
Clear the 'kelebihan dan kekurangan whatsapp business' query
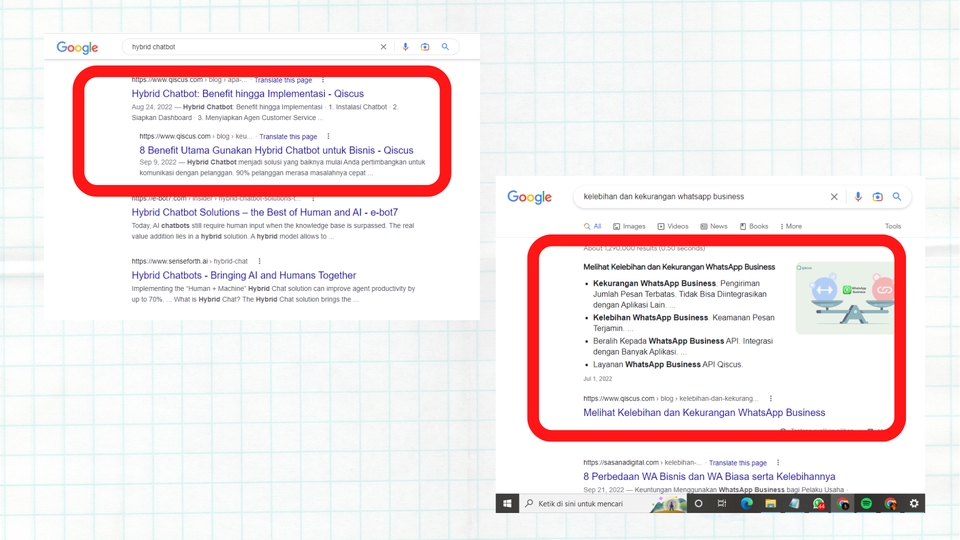tap(834, 197)
